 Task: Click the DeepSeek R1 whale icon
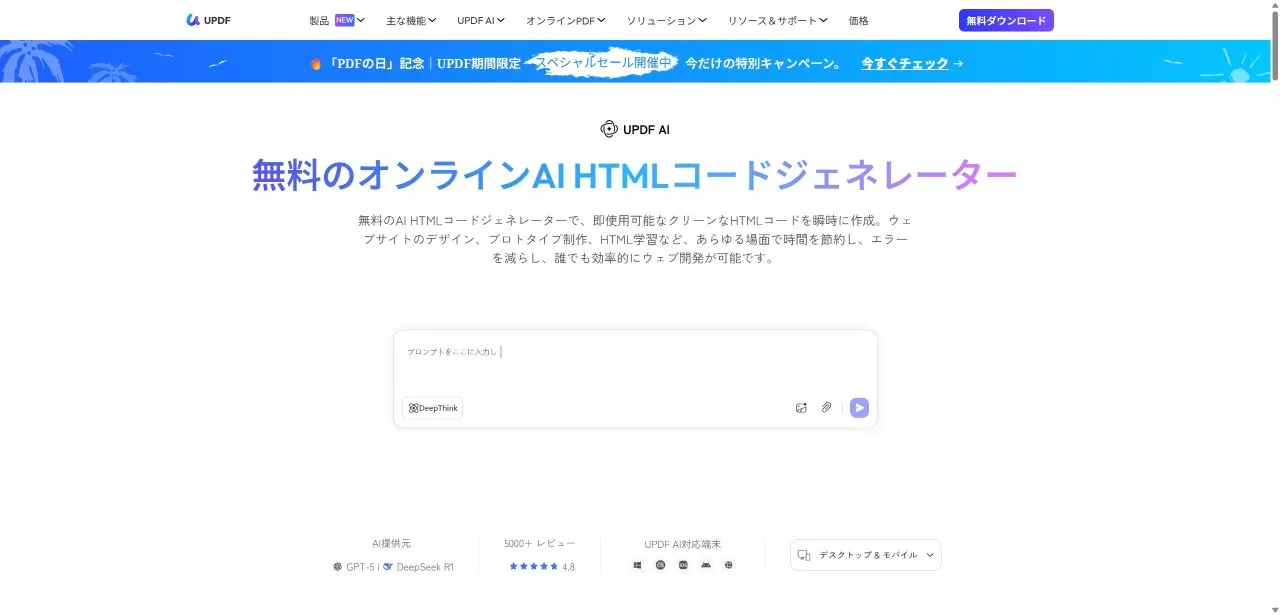(388, 567)
